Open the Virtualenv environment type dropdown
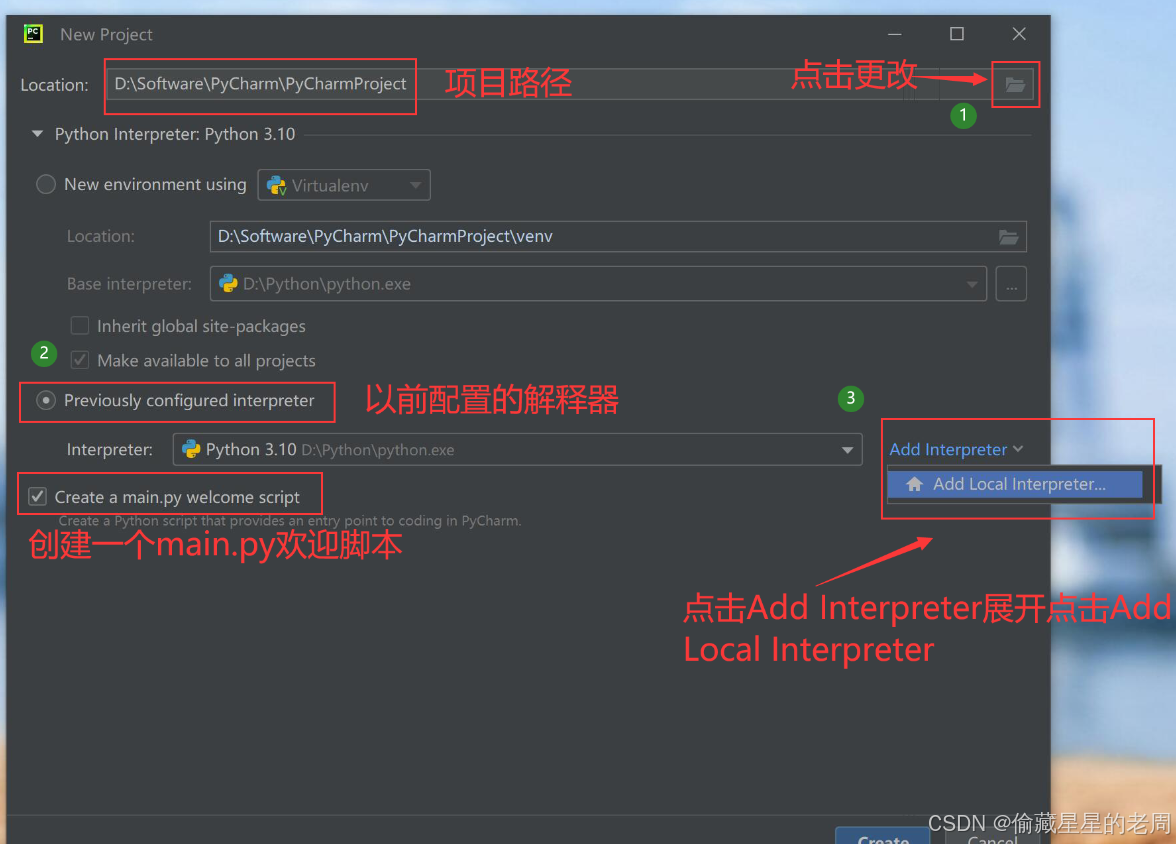This screenshot has height=844, width=1176. pos(344,185)
